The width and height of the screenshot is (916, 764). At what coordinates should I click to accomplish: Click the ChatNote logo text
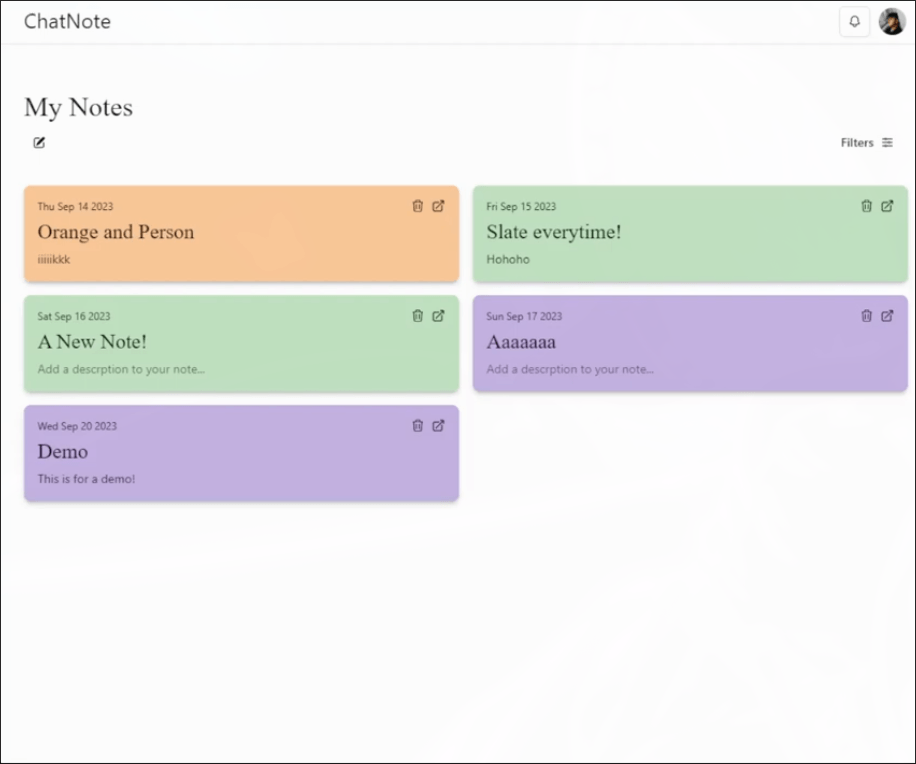pyautogui.click(x=67, y=21)
